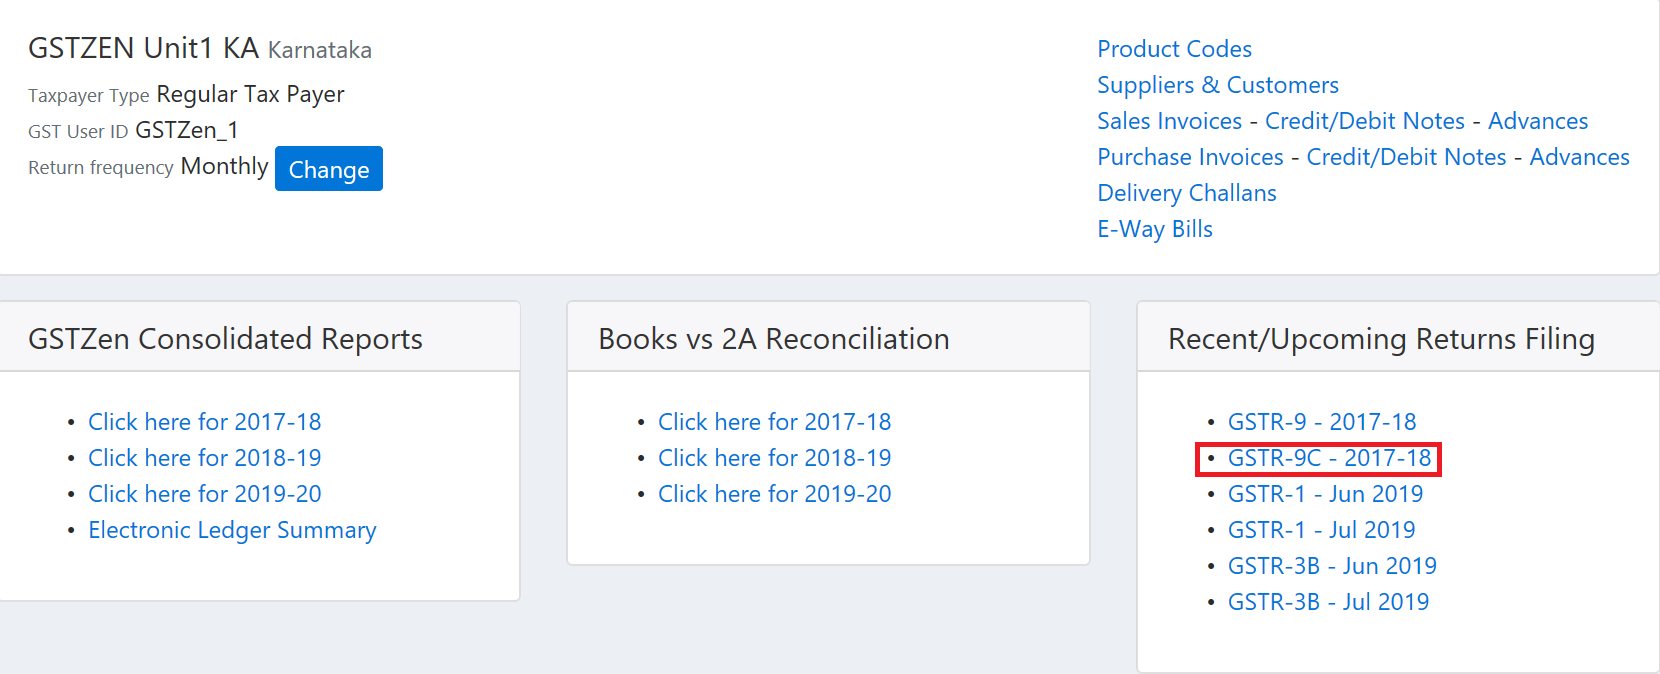The height and width of the screenshot is (674, 1660).
Task: View Advances under Sales Invoices
Action: click(x=1538, y=121)
